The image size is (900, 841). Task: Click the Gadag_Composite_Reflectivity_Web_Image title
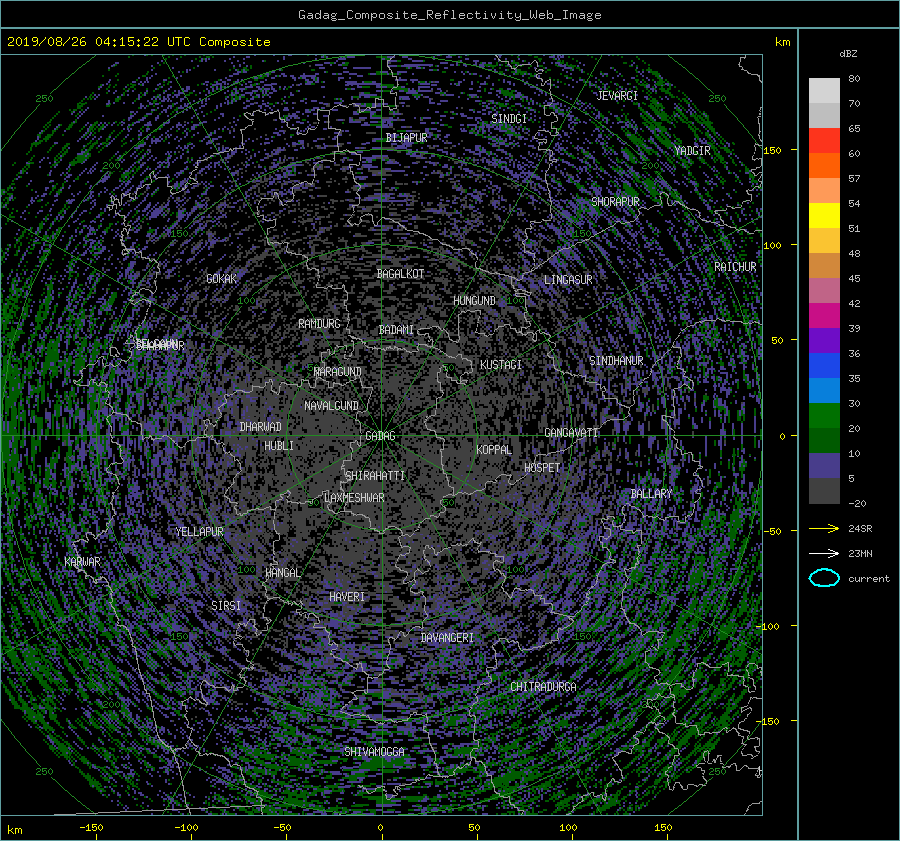click(450, 15)
